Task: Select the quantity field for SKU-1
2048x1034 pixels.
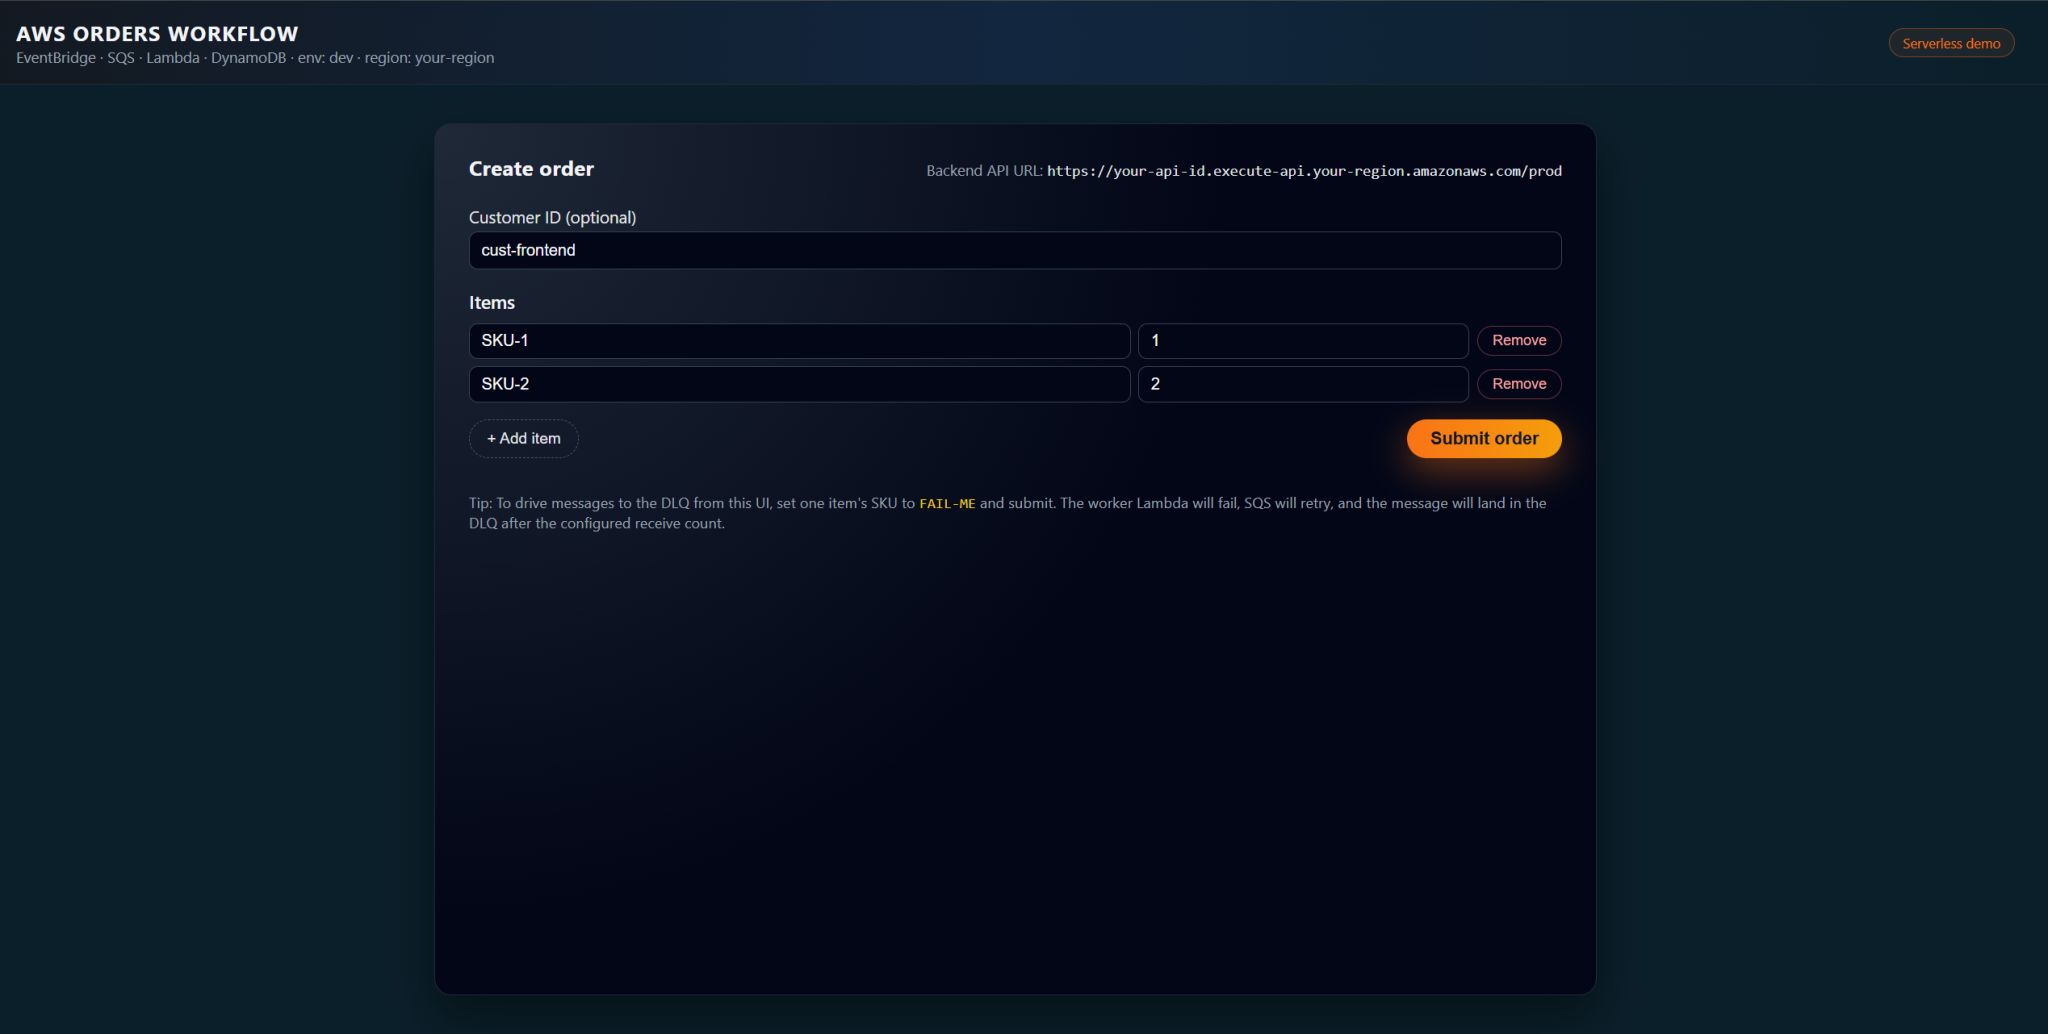Action: pyautogui.click(x=1303, y=340)
